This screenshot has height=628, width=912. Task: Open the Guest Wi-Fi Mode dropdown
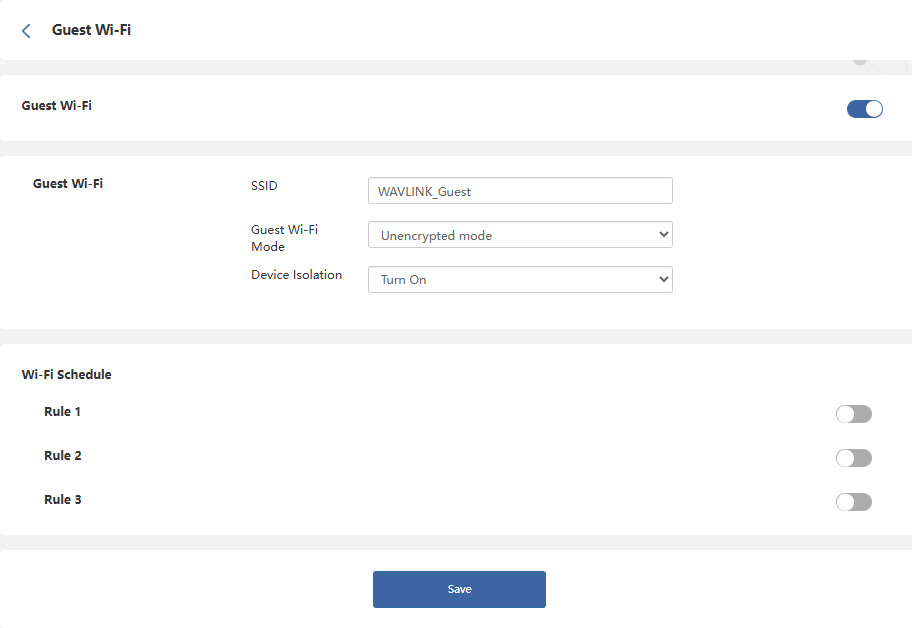click(520, 235)
